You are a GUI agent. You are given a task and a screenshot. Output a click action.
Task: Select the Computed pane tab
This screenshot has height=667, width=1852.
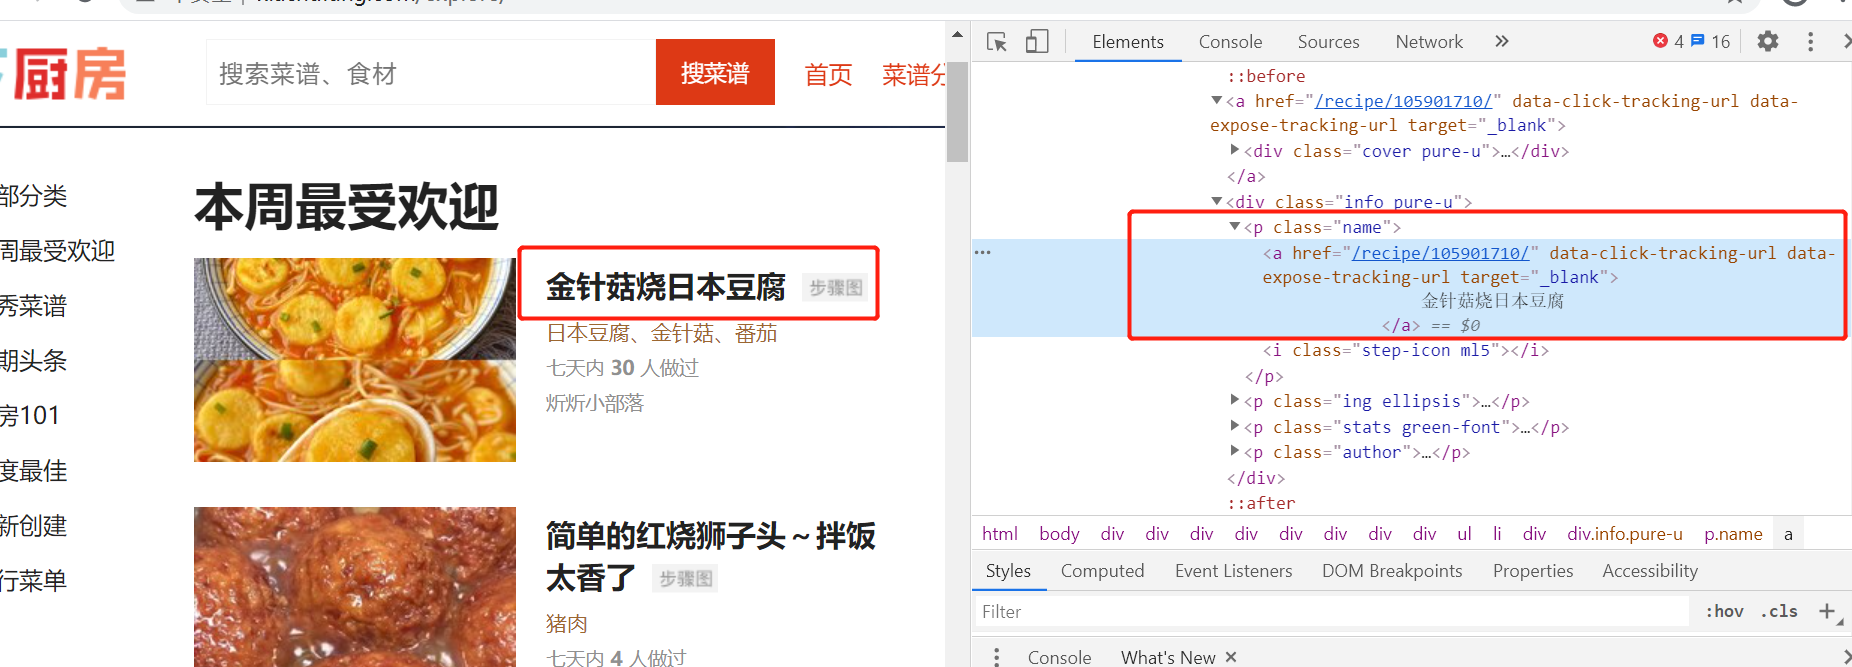(1102, 571)
